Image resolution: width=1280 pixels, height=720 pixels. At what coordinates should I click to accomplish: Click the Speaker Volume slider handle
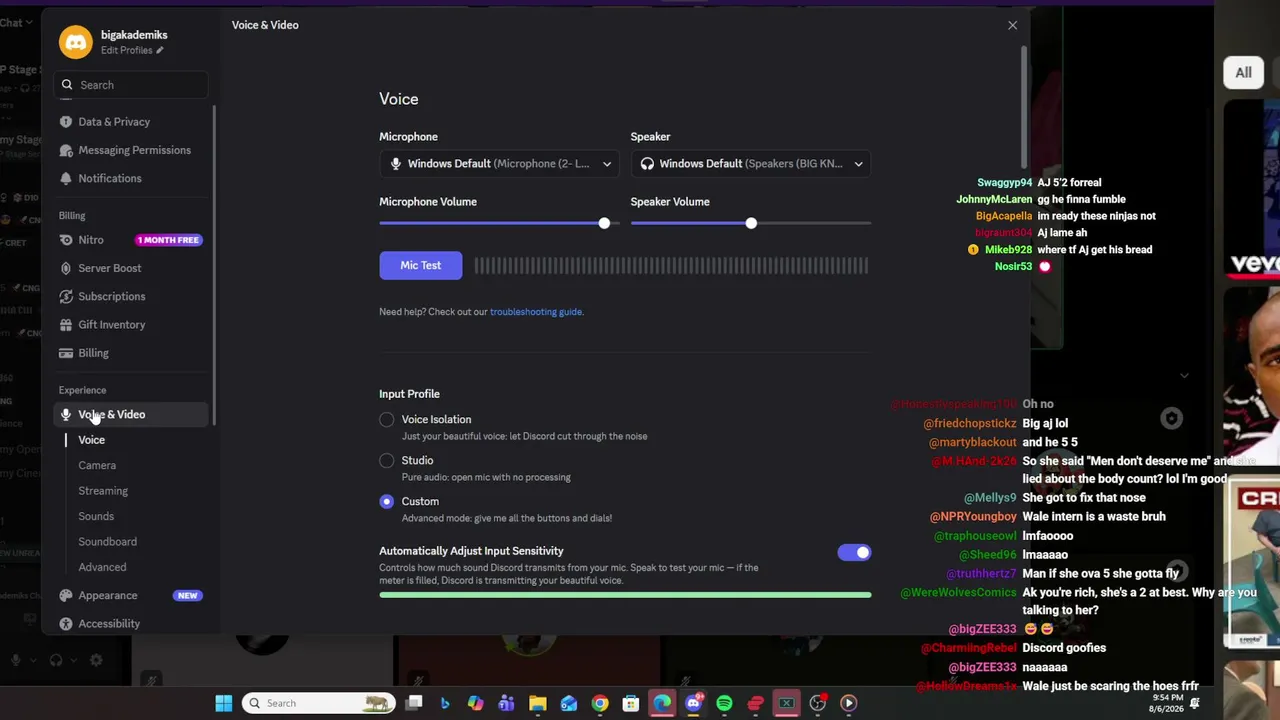751,223
